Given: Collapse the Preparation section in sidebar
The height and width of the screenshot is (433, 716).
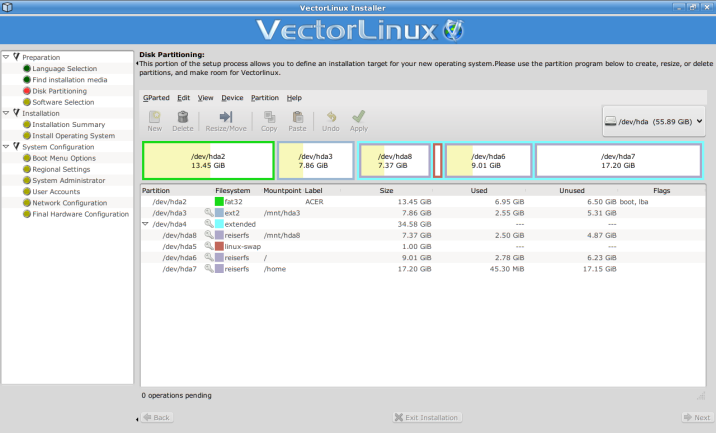Looking at the screenshot, I should tap(7, 57).
